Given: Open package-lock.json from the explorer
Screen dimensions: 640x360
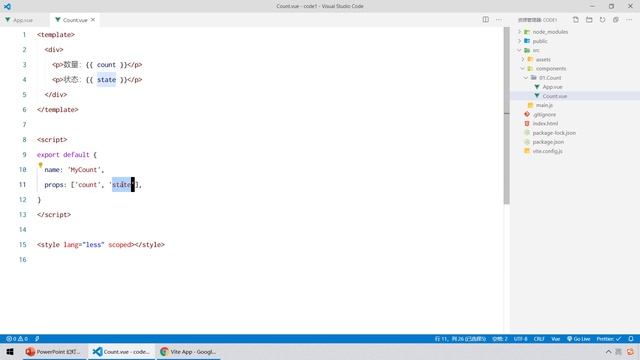Looking at the screenshot, I should [554, 133].
